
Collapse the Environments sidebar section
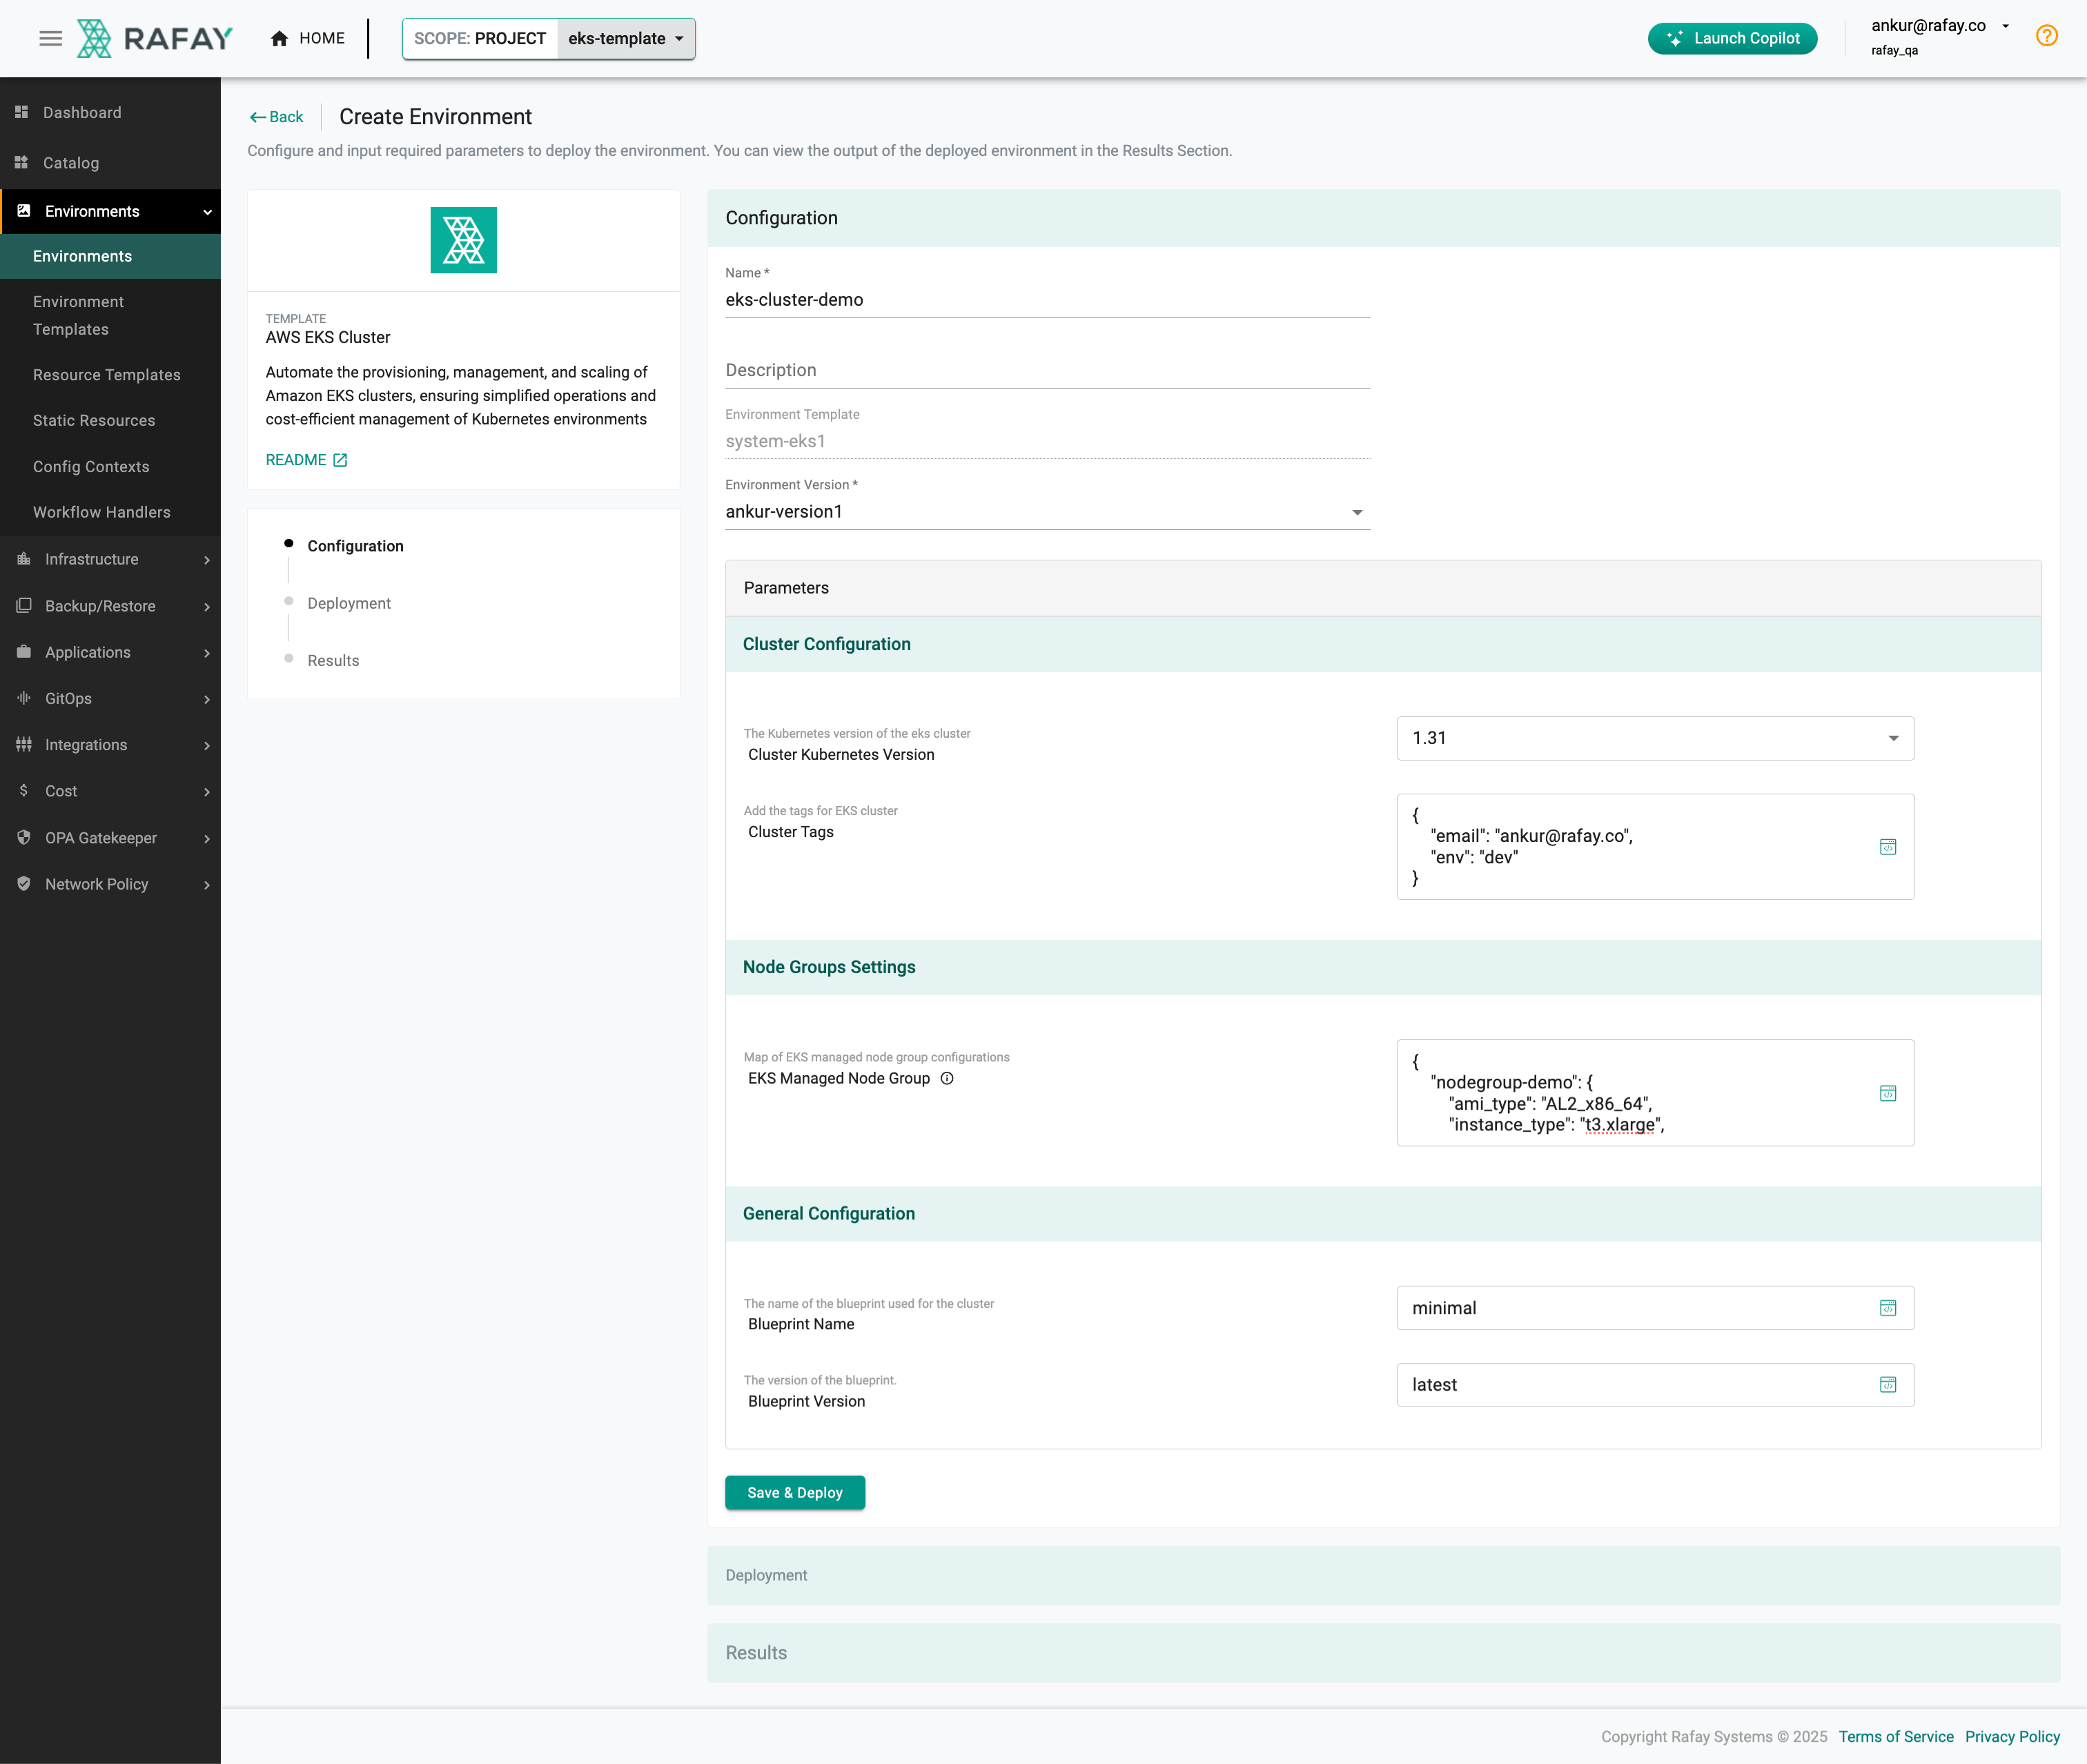tap(207, 212)
